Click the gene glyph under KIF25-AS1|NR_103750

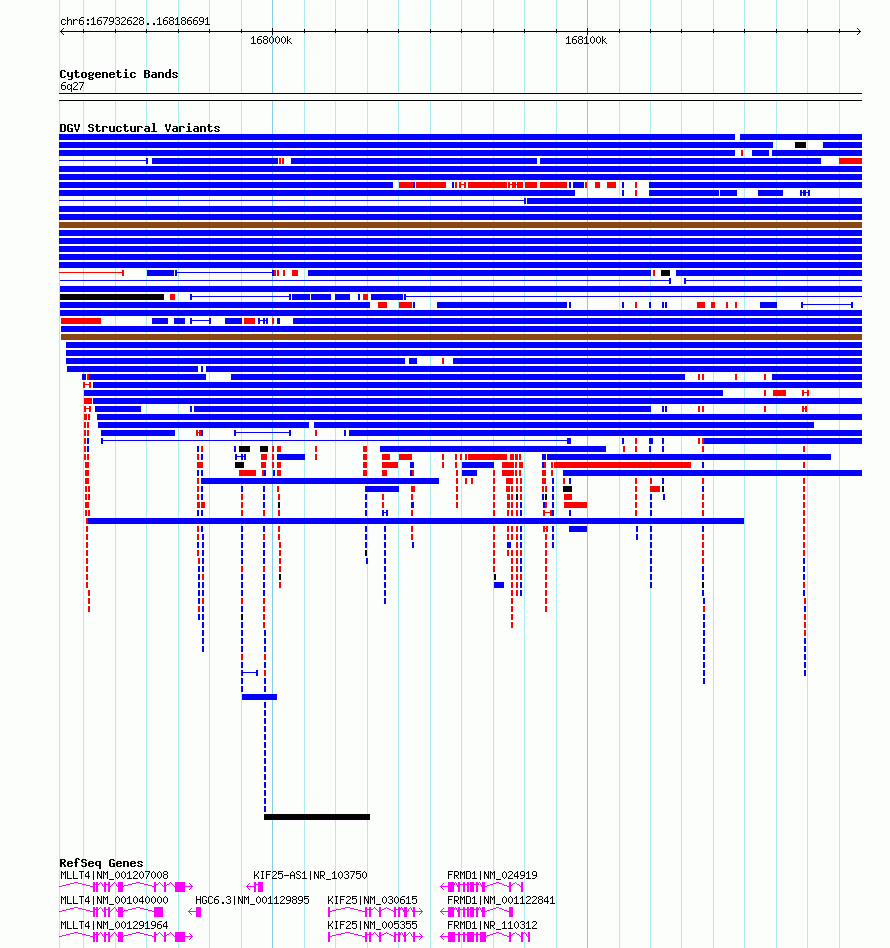[x=255, y=887]
